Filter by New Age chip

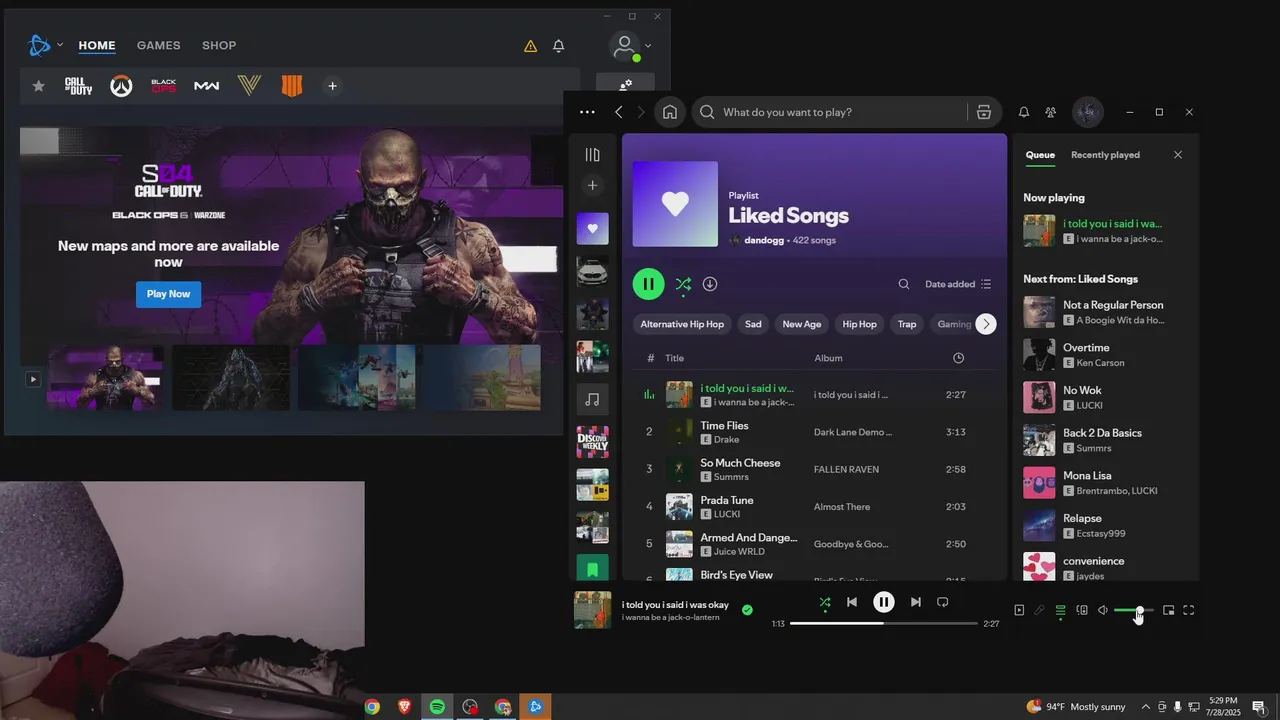pos(802,324)
